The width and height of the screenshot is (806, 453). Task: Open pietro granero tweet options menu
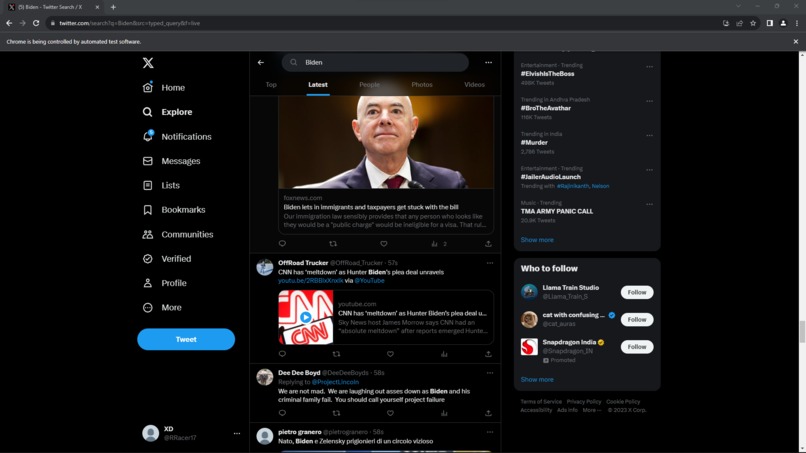point(490,432)
